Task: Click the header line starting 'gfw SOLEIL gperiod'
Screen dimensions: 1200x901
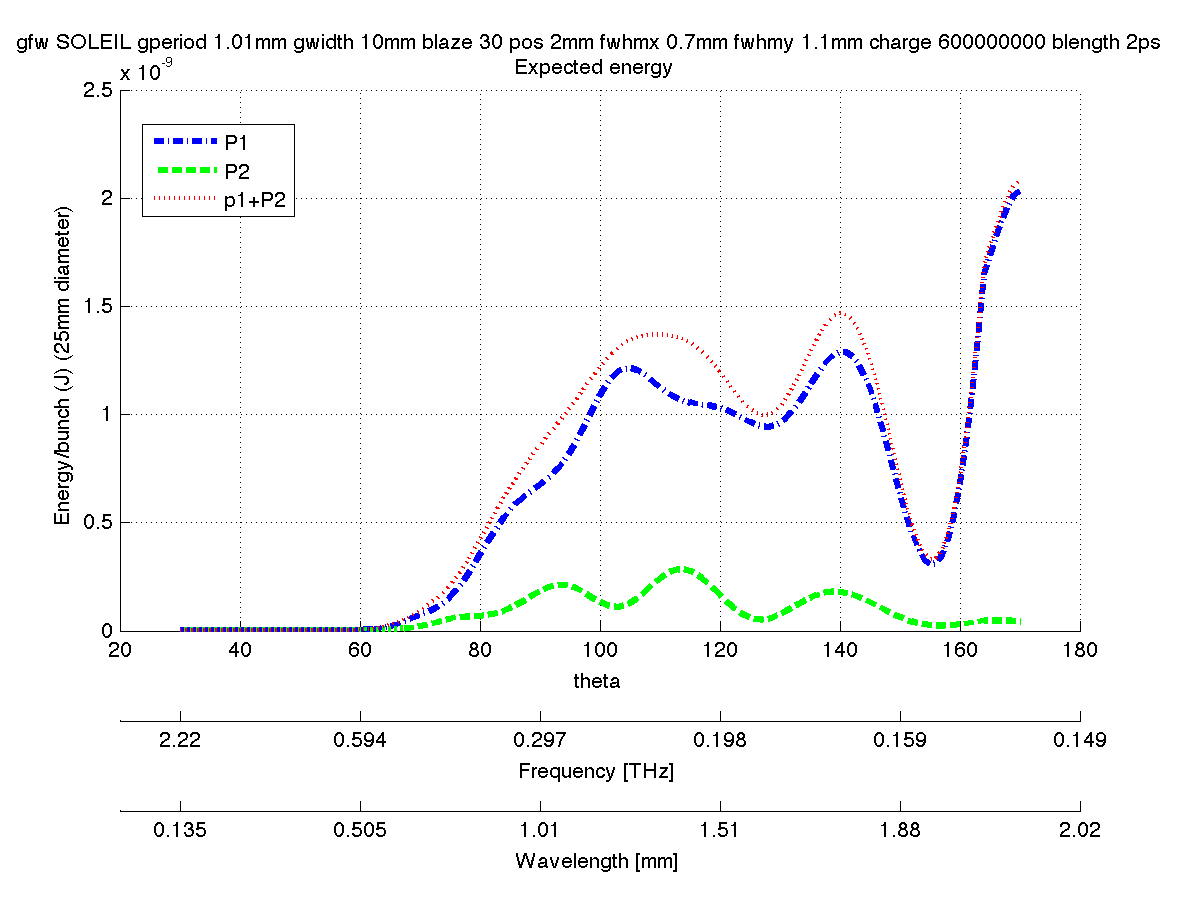Action: 590,44
